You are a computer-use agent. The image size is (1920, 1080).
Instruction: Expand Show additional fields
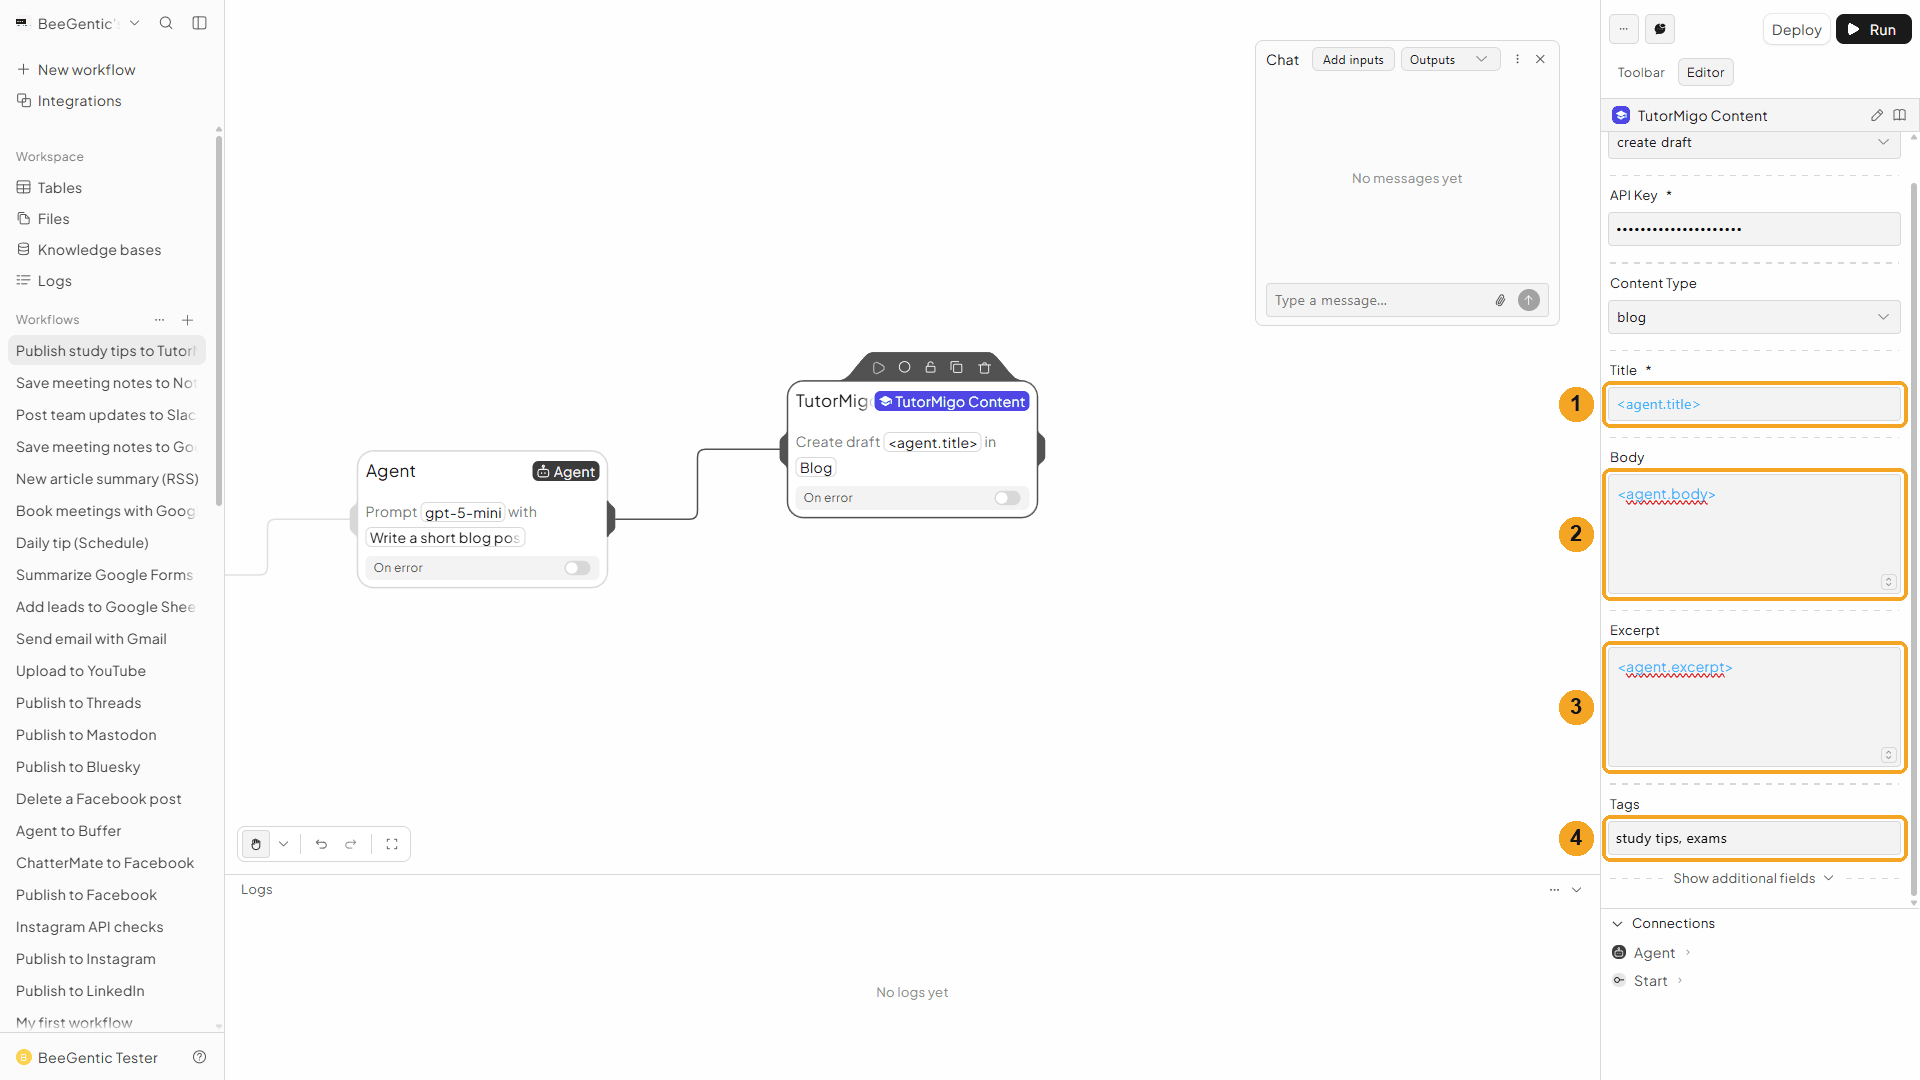click(1754, 878)
